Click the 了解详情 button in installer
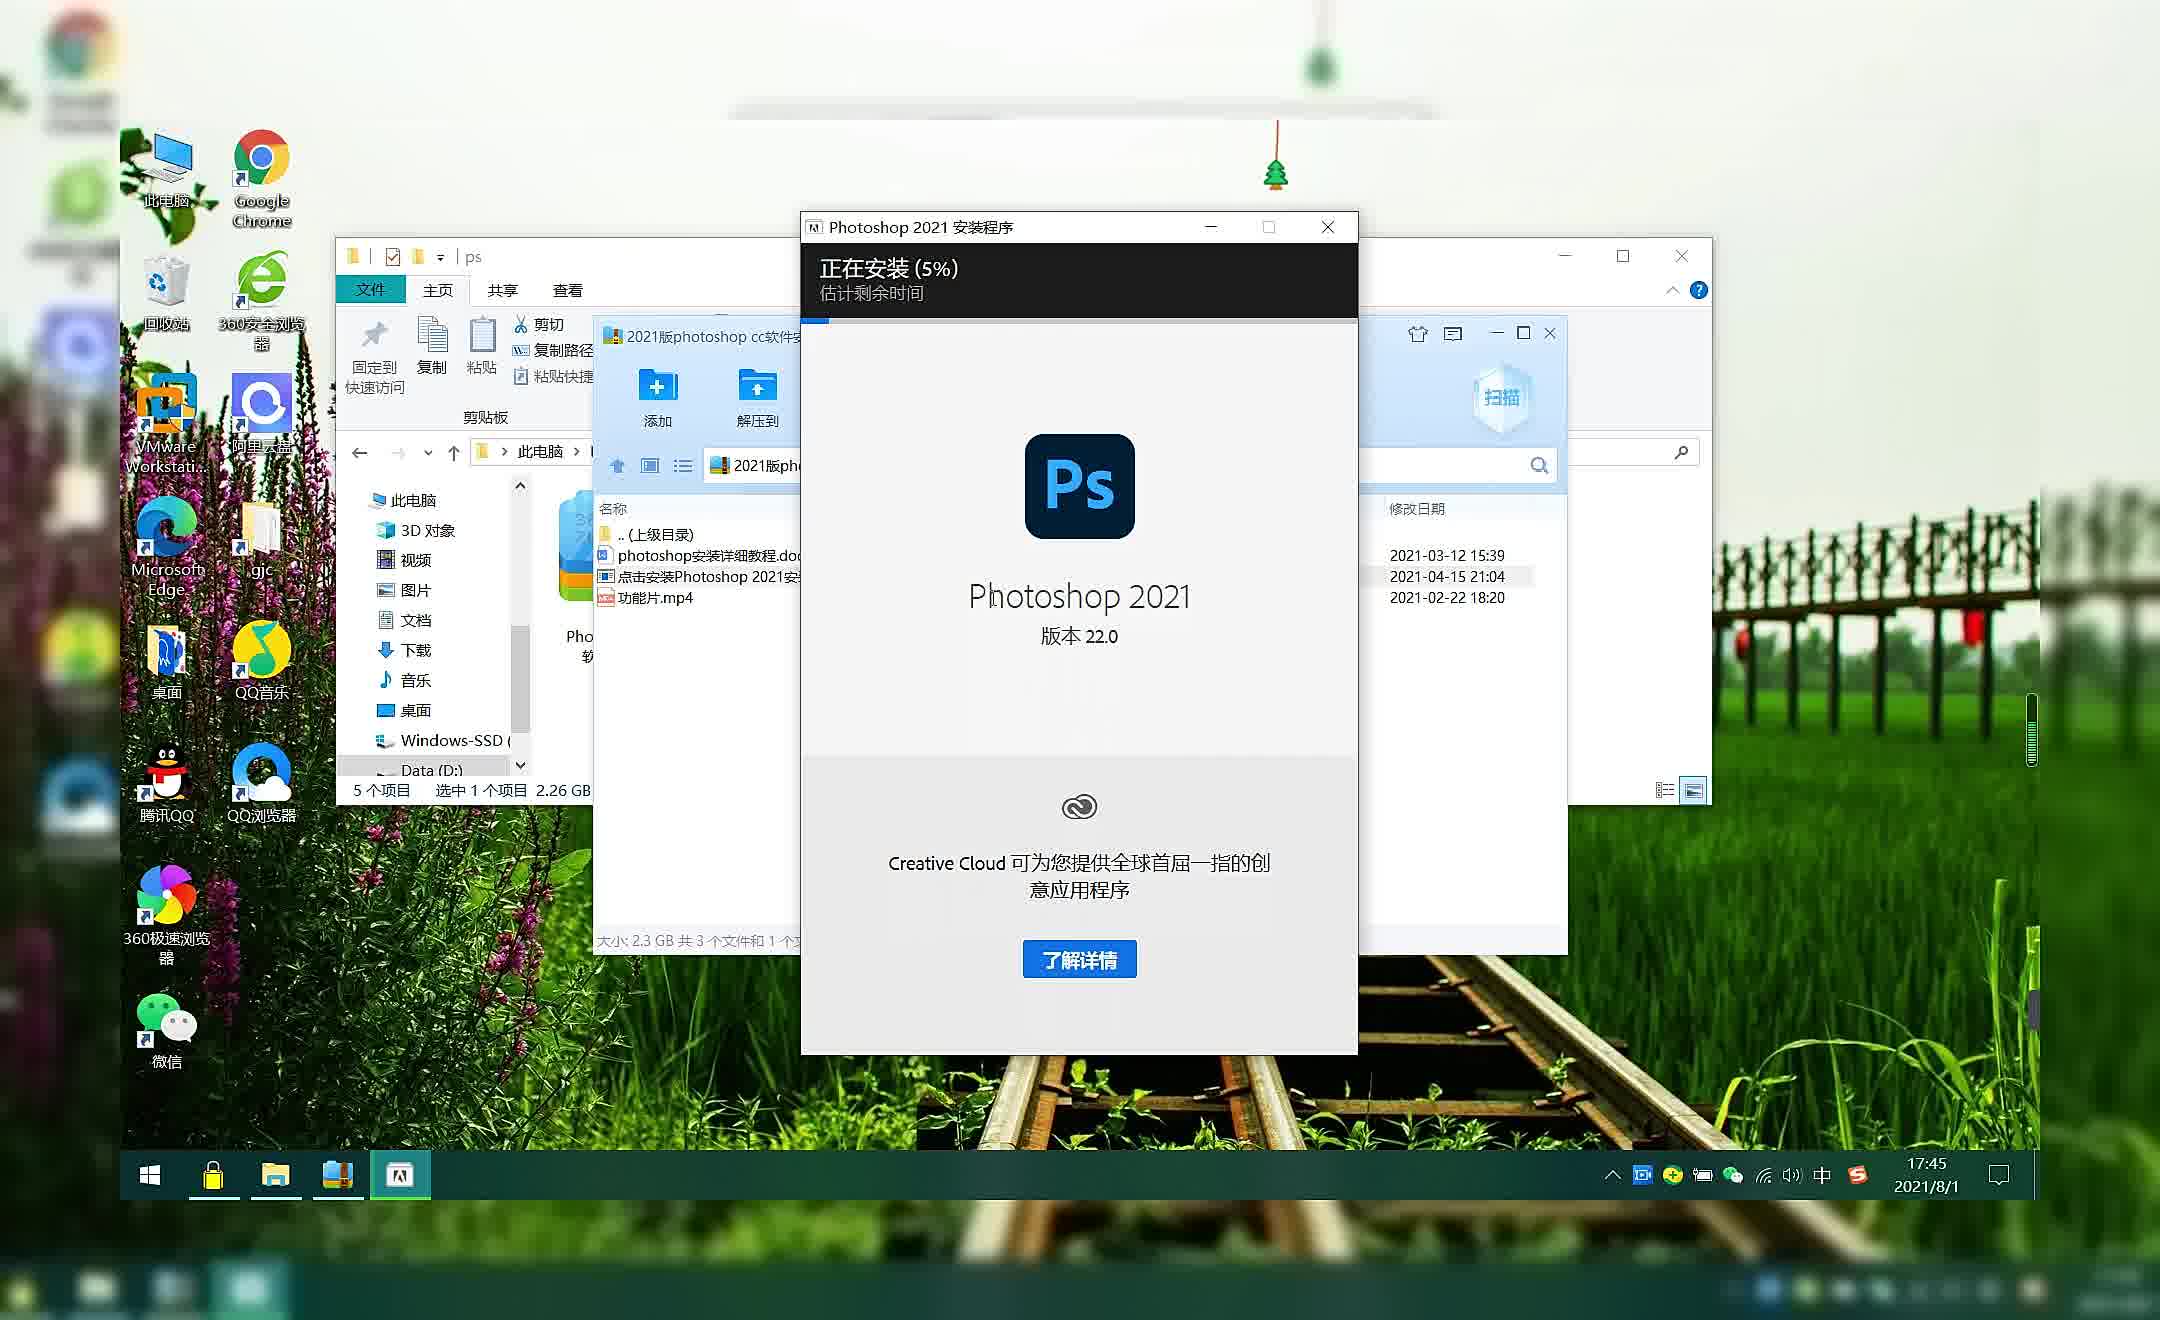Screen dimensions: 2160x1320 click(1079, 959)
